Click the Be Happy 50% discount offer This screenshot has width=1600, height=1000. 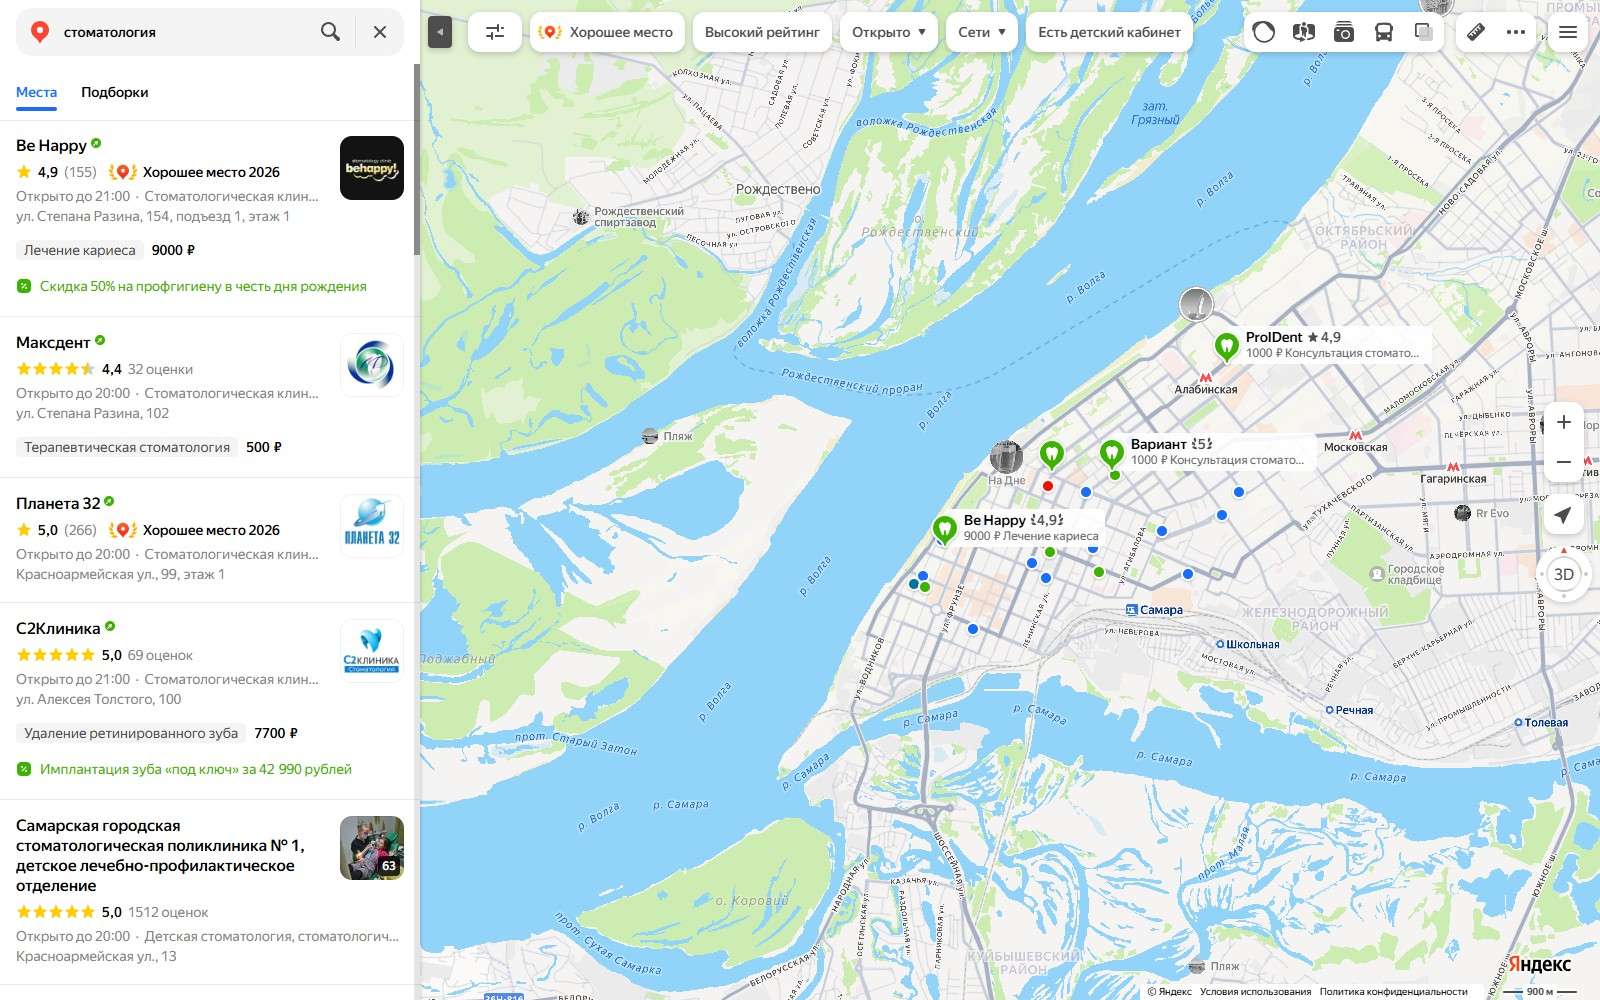coord(203,286)
